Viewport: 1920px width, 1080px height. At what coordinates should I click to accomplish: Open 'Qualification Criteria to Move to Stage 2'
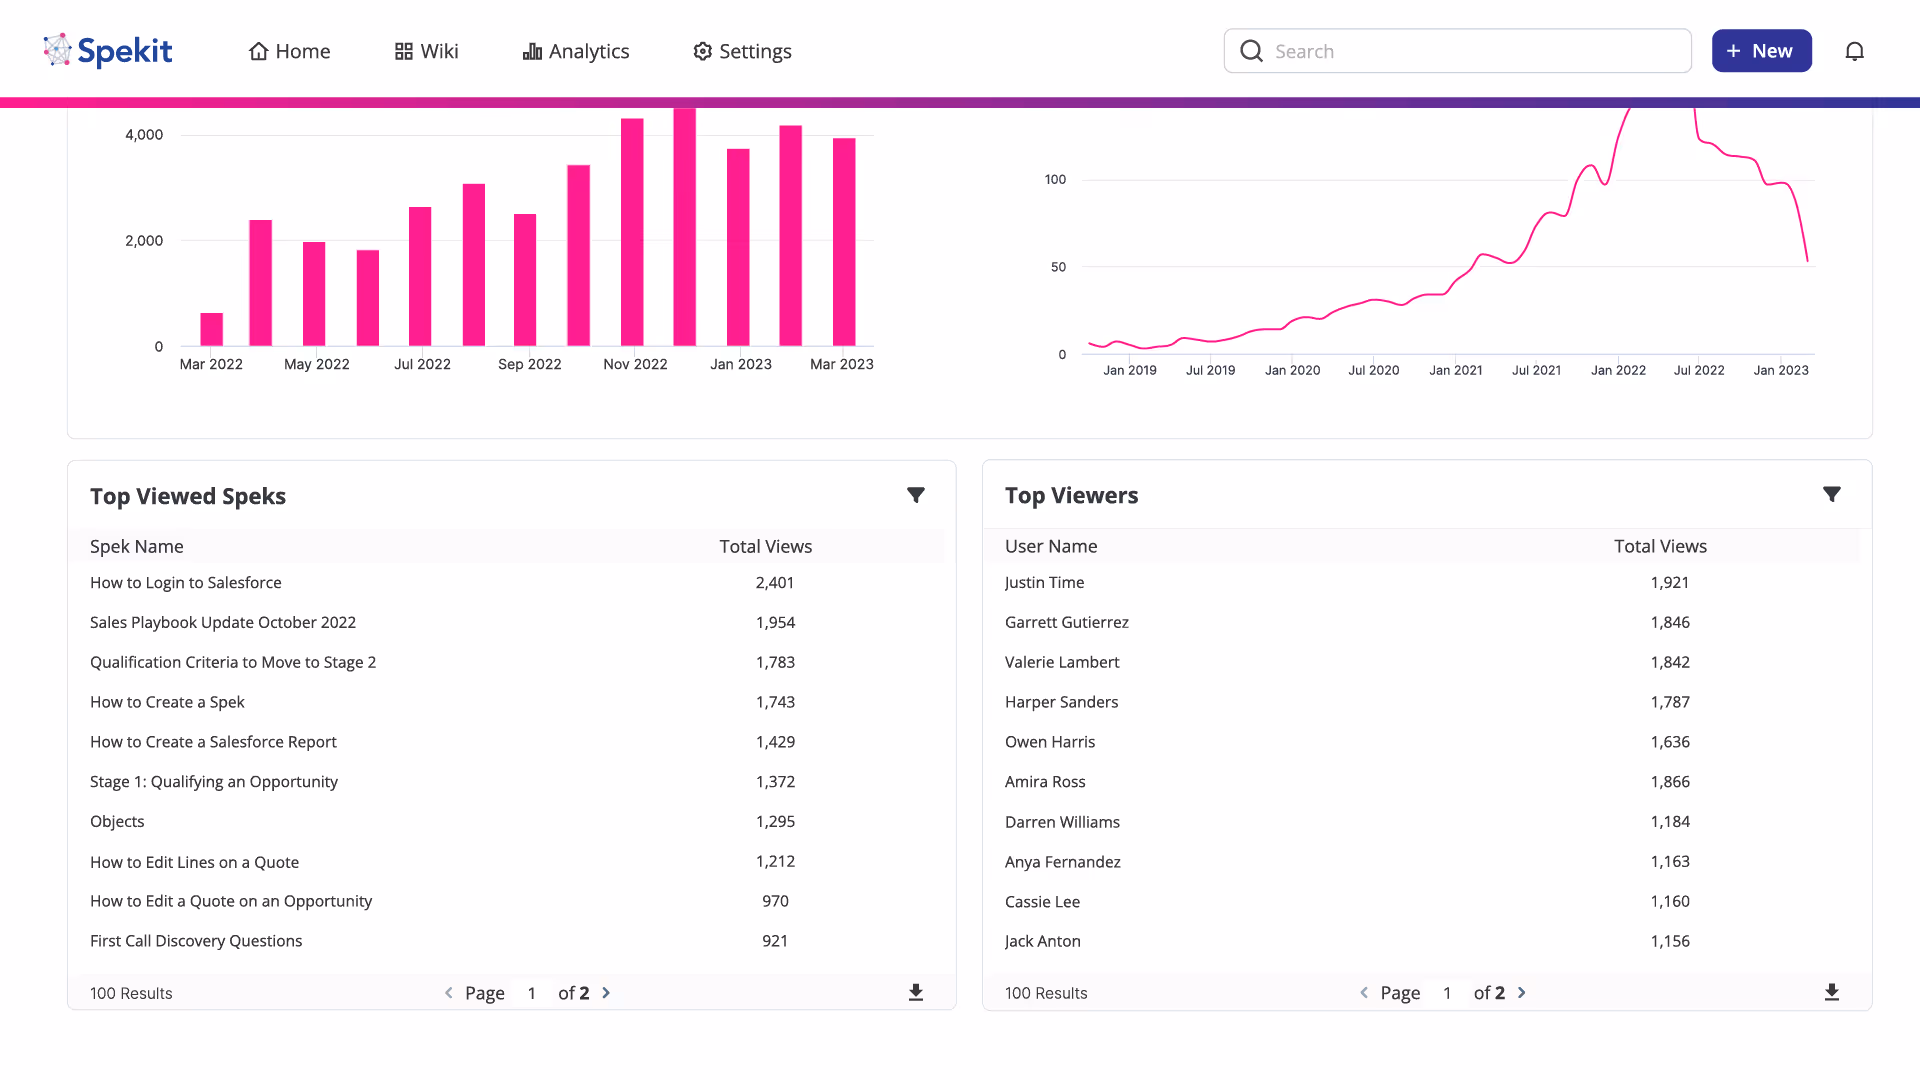tap(233, 662)
